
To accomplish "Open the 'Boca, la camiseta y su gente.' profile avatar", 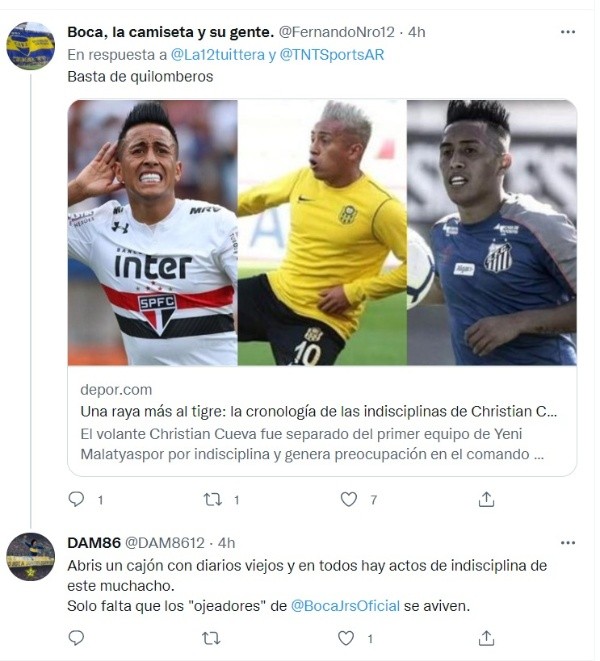I will coord(31,46).
